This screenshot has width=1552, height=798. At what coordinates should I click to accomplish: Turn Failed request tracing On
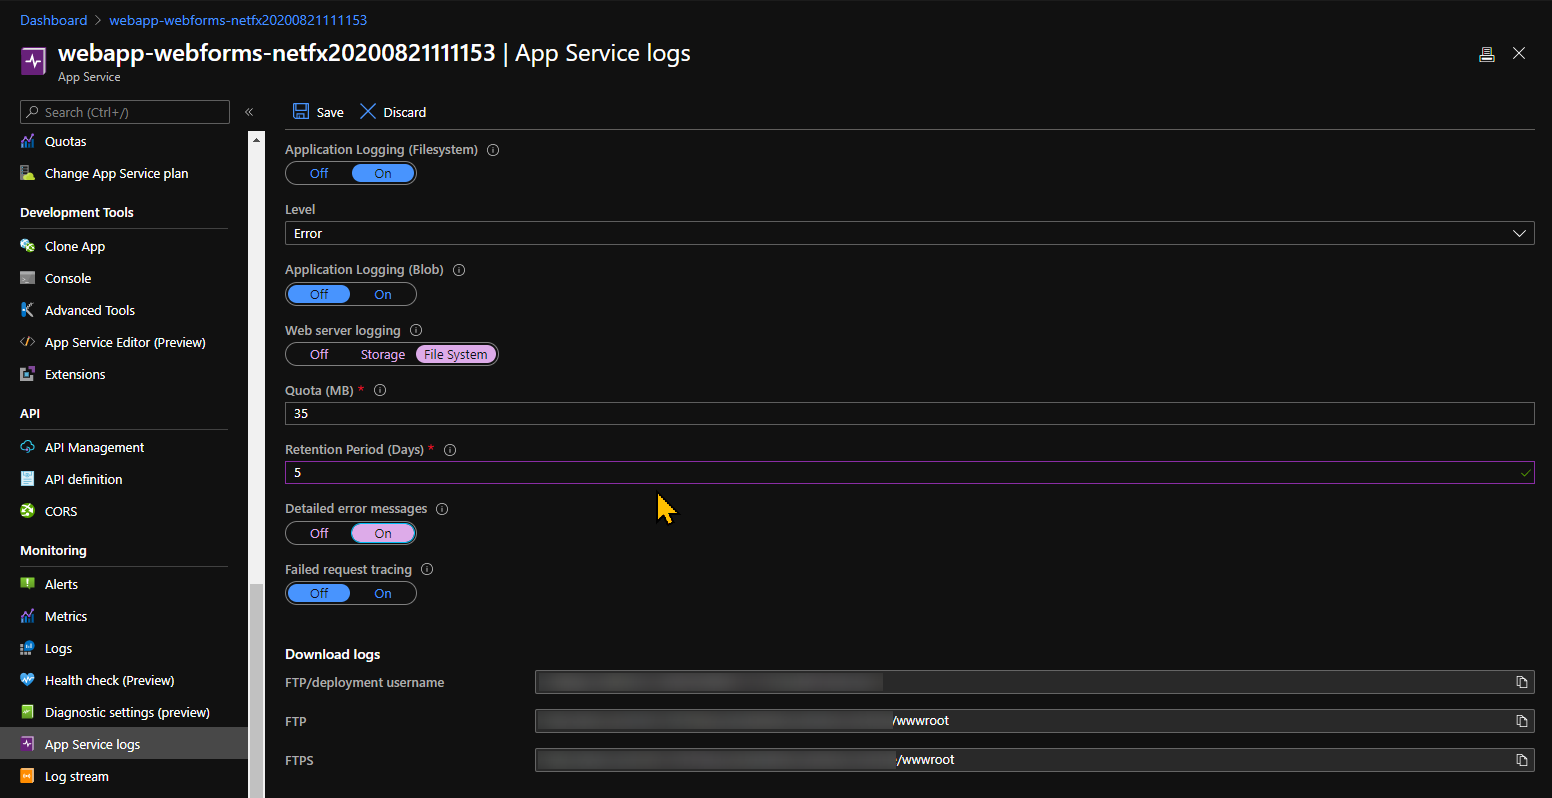pyautogui.click(x=383, y=593)
